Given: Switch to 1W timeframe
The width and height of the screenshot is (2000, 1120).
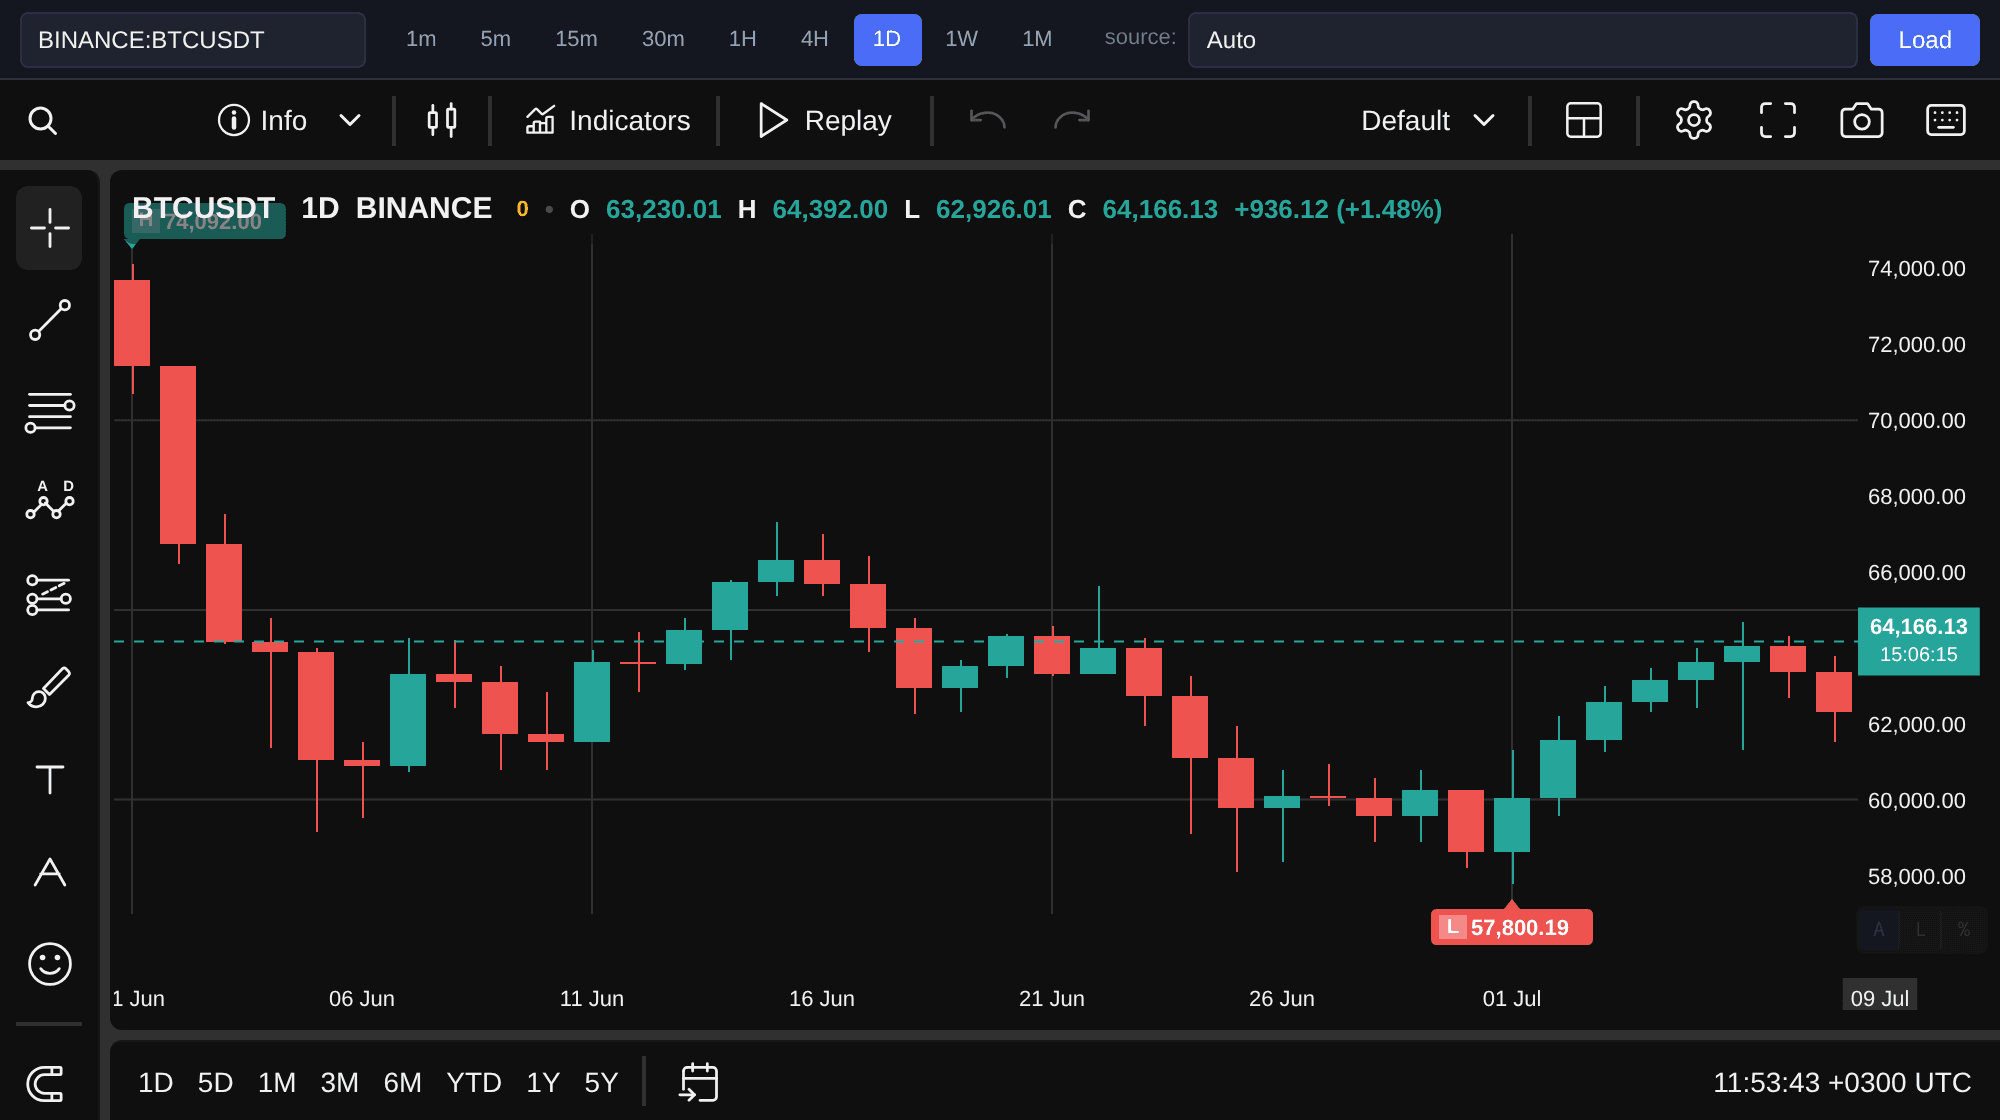Looking at the screenshot, I should (961, 39).
